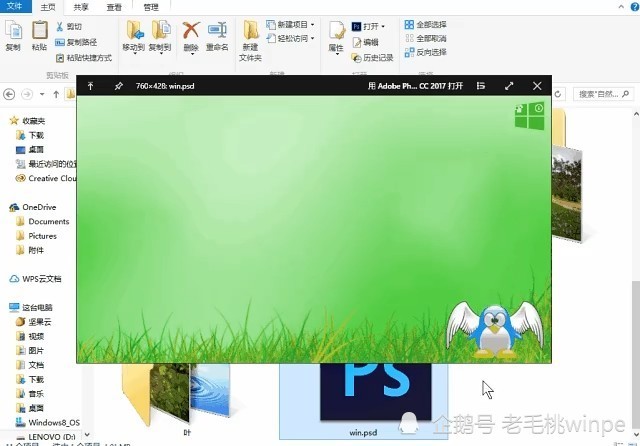Open 文档 under This PC

pos(30,365)
